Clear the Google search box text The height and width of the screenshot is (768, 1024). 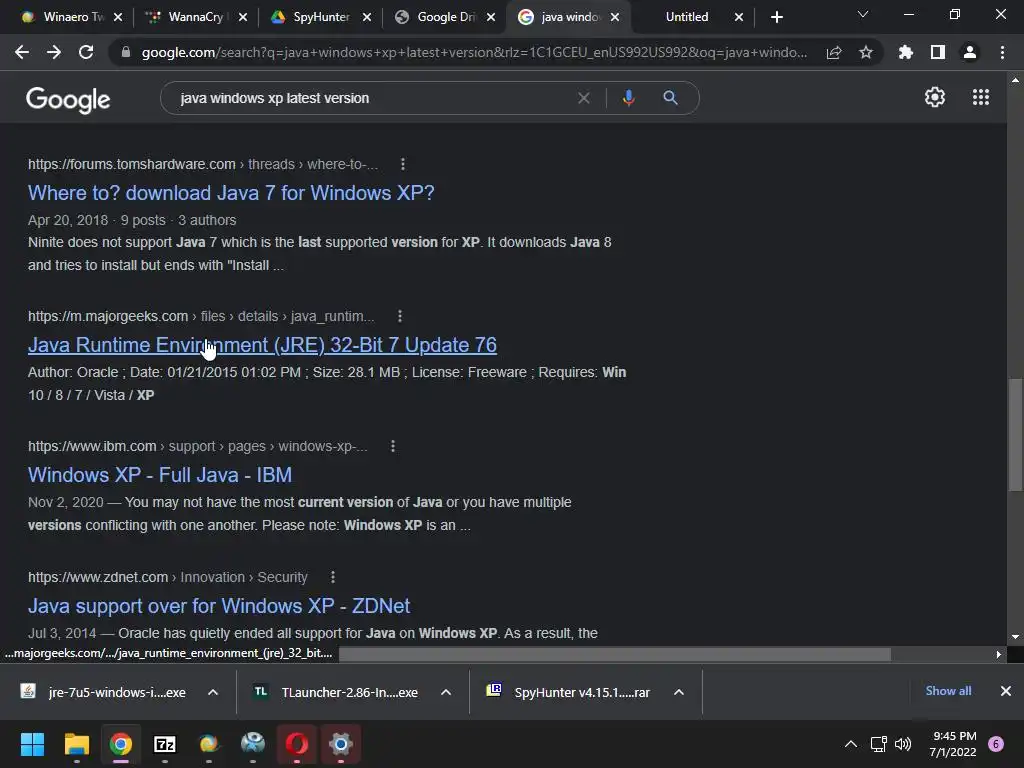[584, 98]
